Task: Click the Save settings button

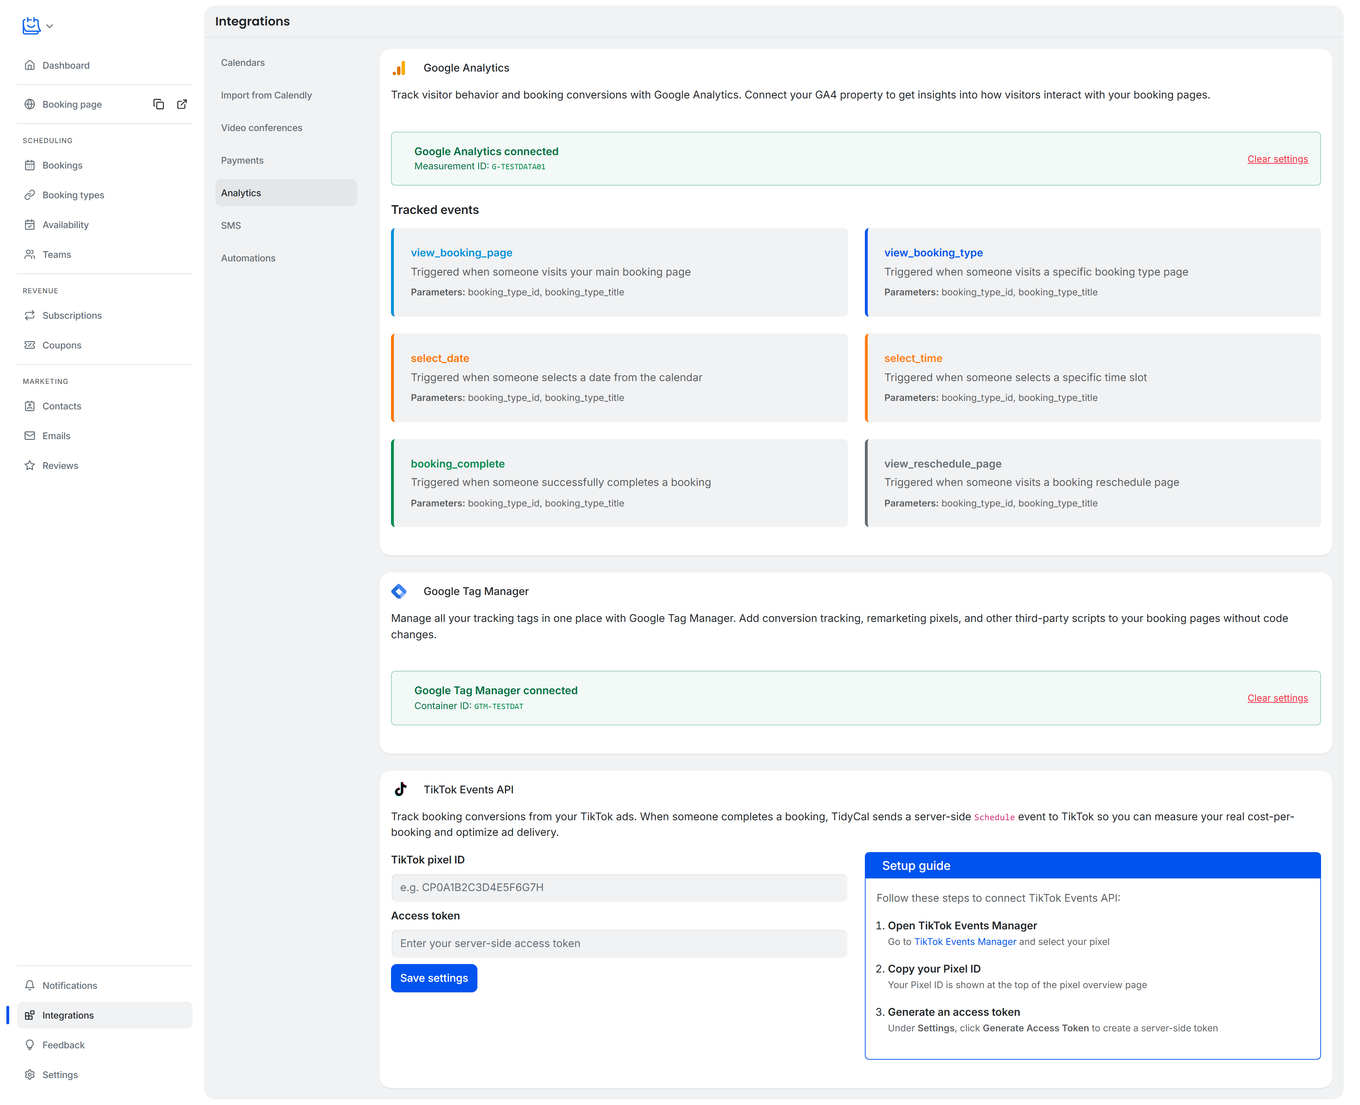Action: pyautogui.click(x=434, y=978)
